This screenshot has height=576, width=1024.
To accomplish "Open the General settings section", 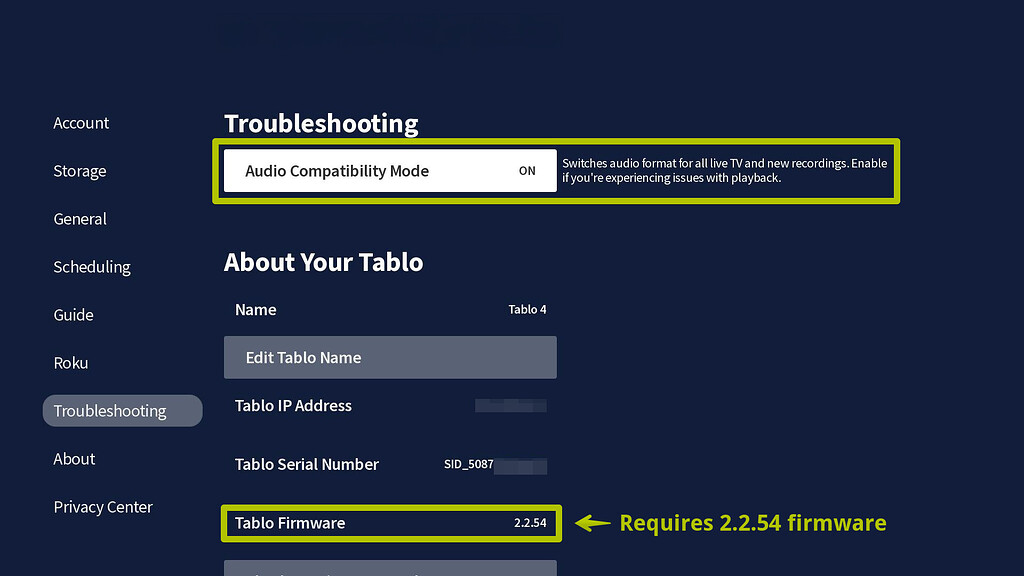I will pyautogui.click(x=80, y=219).
